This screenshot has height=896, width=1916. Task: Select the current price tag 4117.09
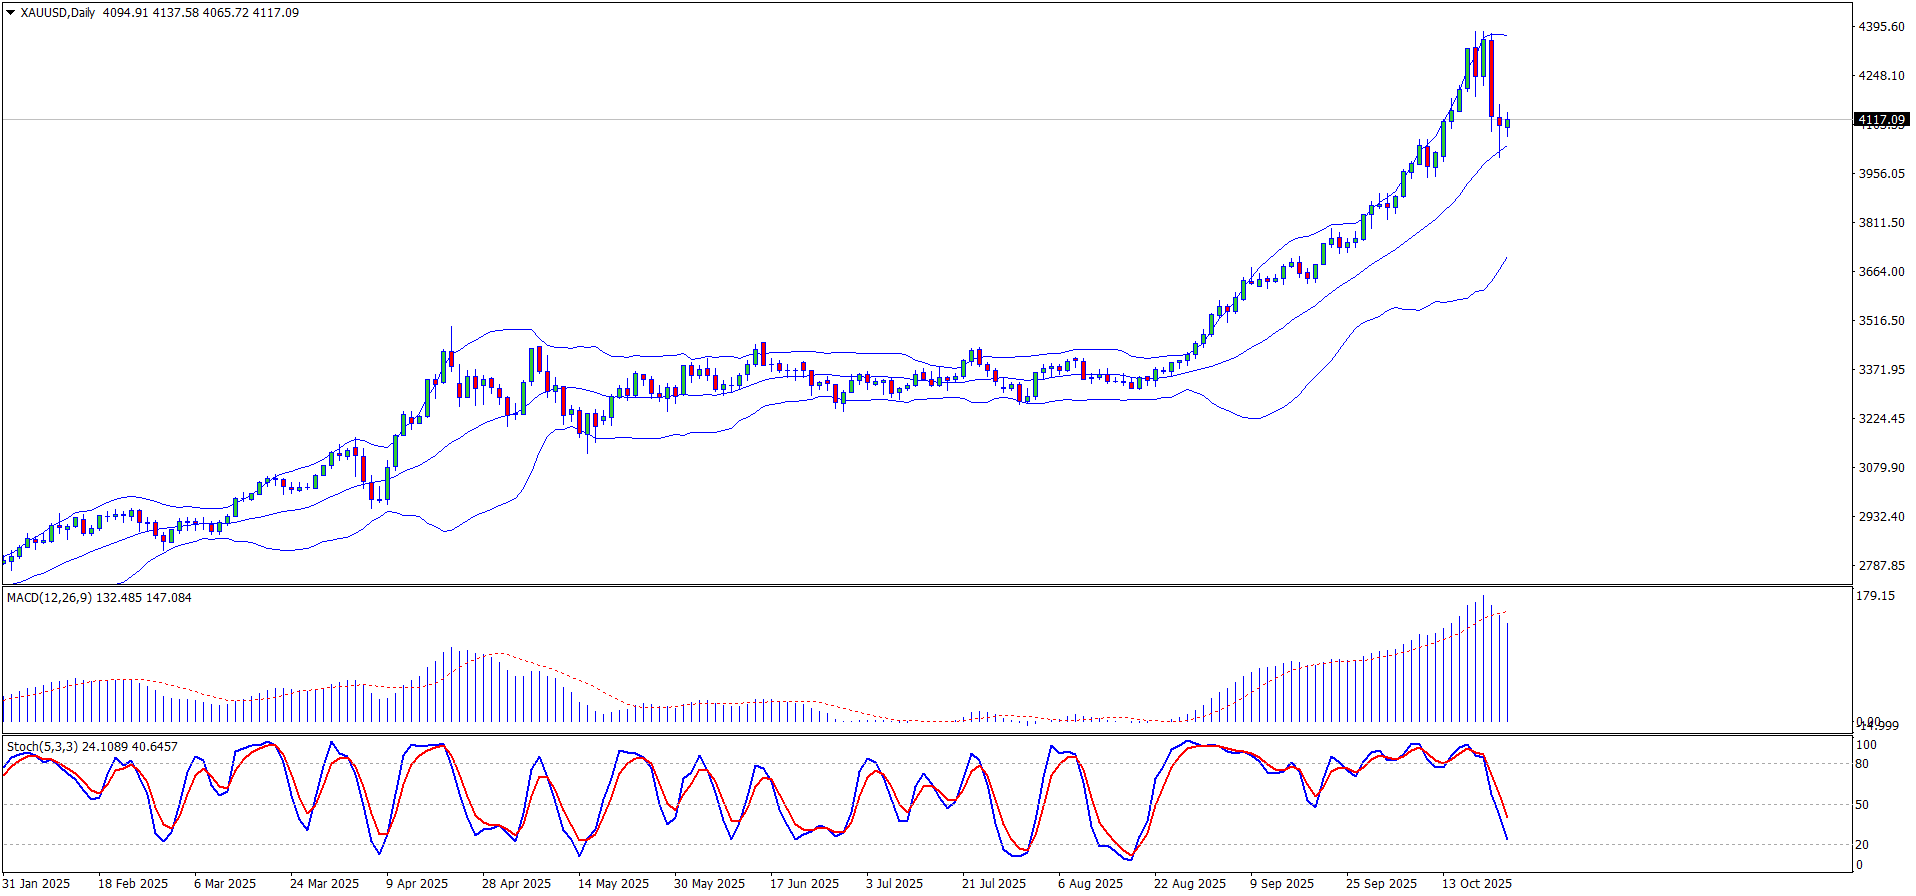tap(1881, 120)
